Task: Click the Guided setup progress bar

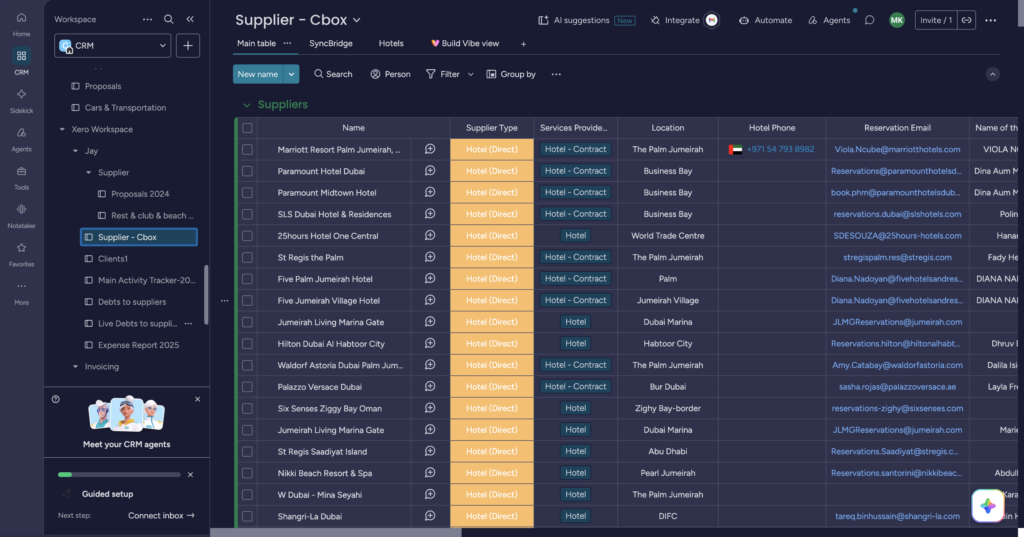Action: pos(119,474)
